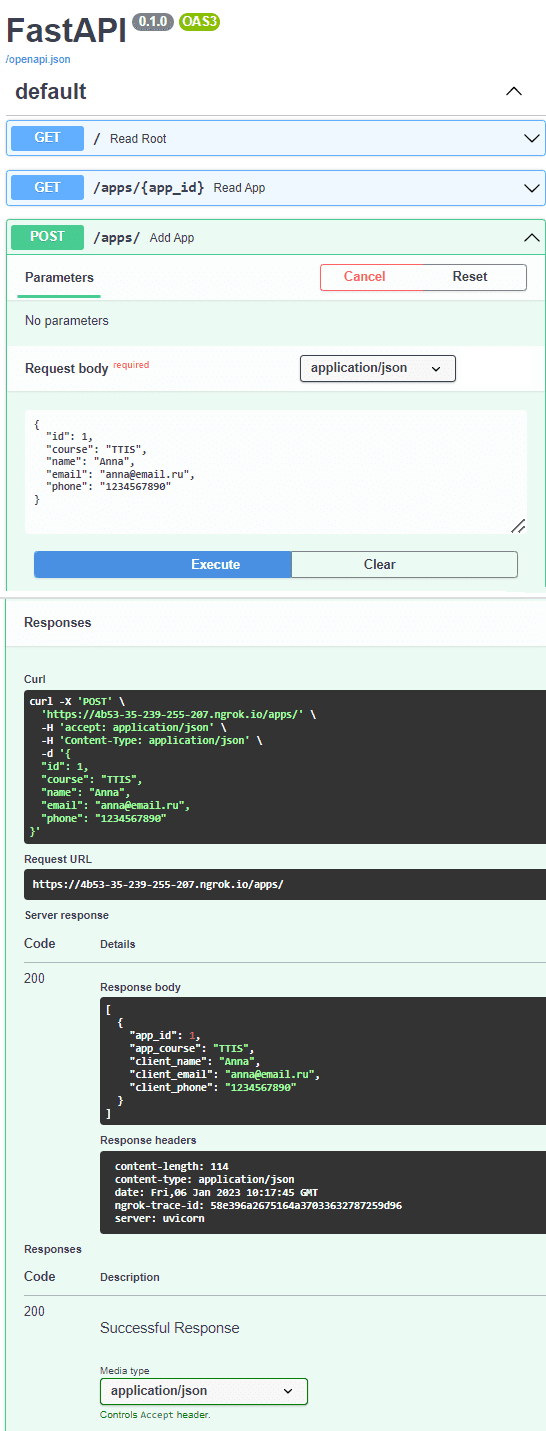This screenshot has height=1431, width=546.
Task: Click the "app_course": "TTIS" response line
Action: click(193, 1048)
